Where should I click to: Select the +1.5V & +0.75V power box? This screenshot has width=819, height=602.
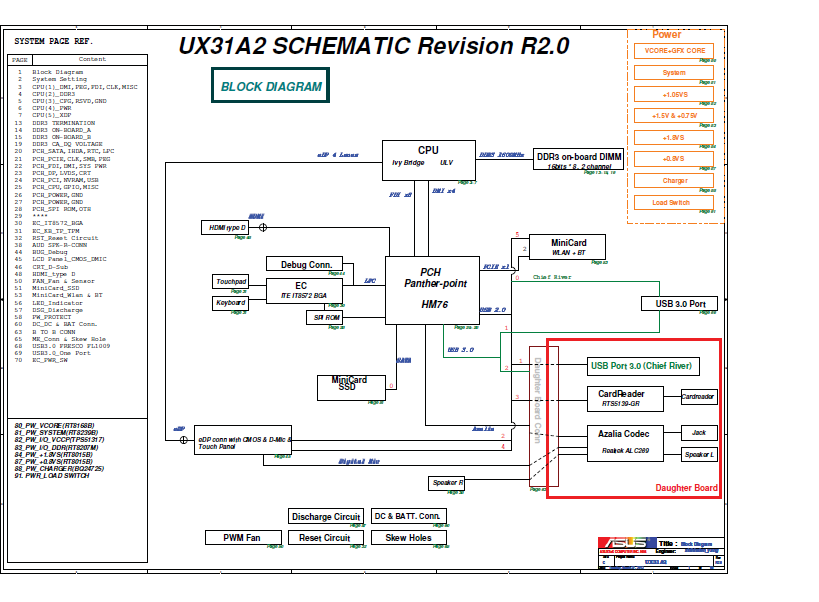(x=674, y=115)
